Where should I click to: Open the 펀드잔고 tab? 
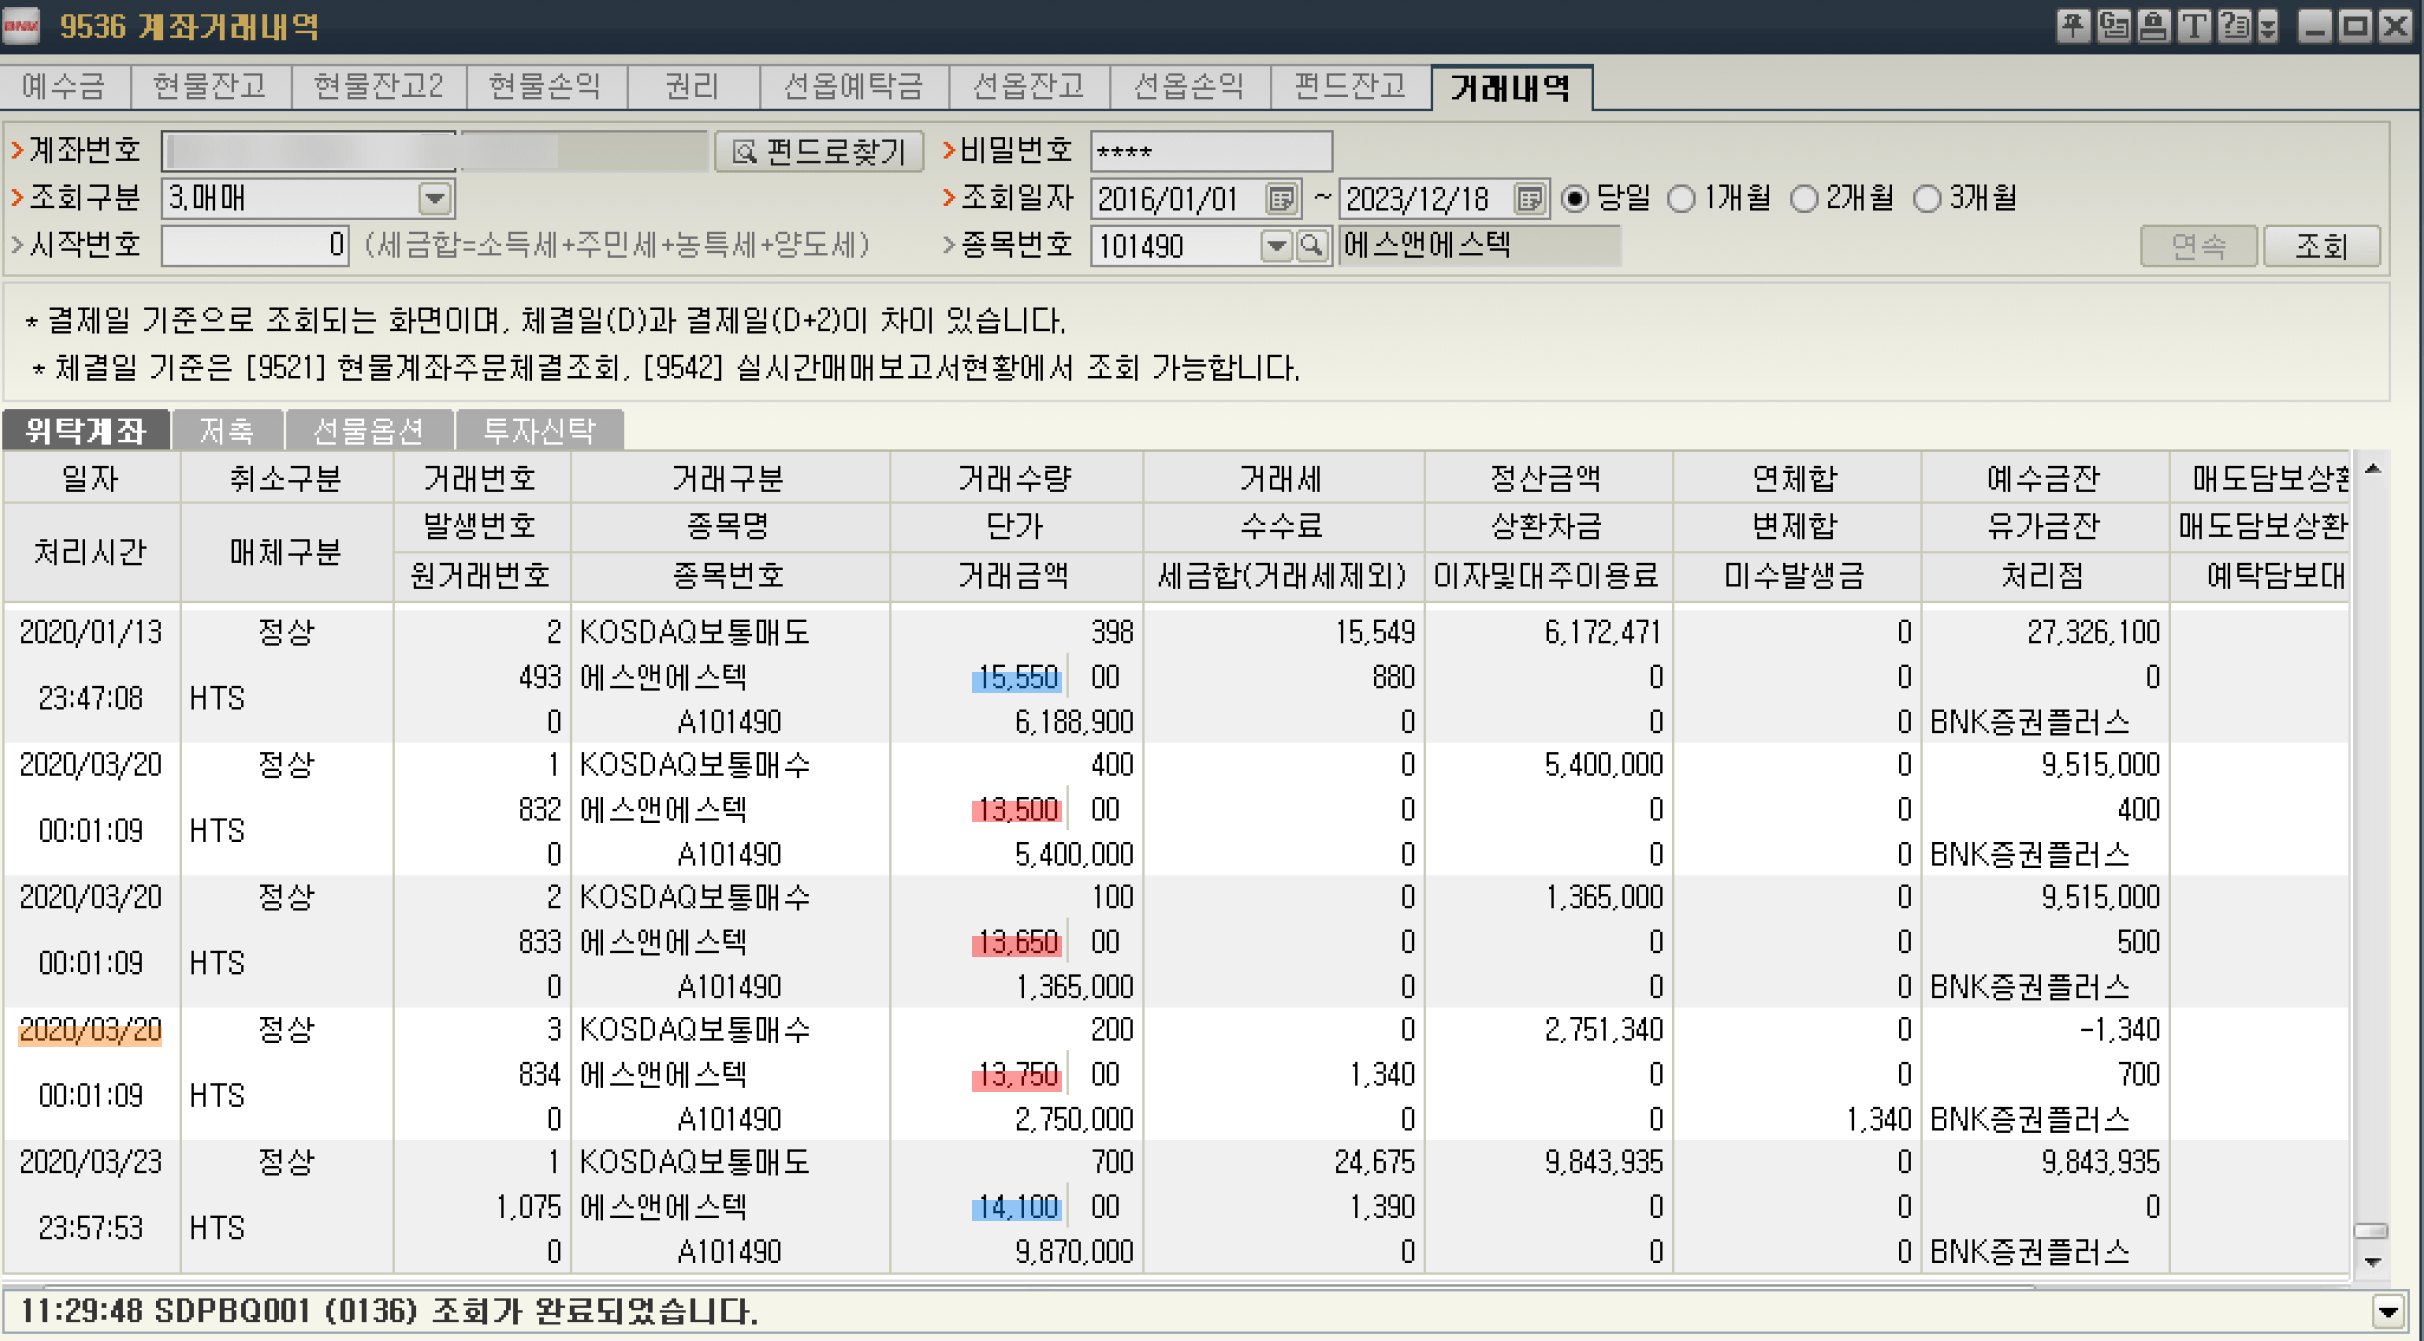tap(1350, 86)
